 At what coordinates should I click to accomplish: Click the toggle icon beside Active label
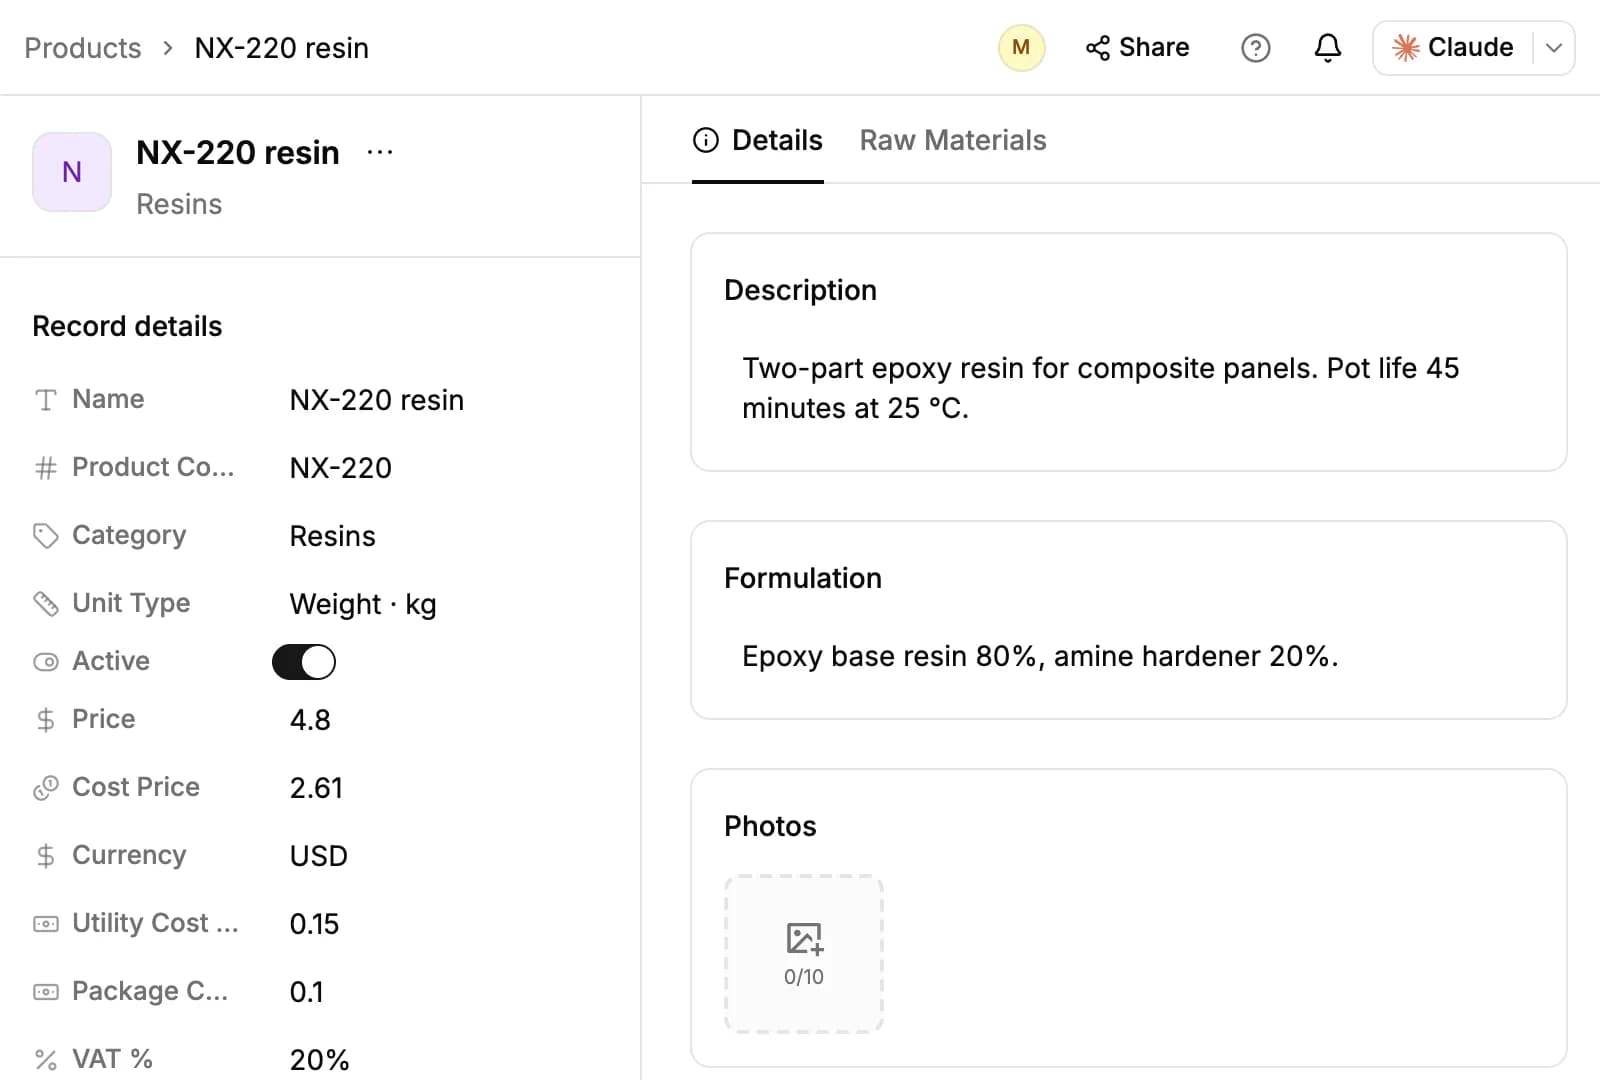(46, 662)
